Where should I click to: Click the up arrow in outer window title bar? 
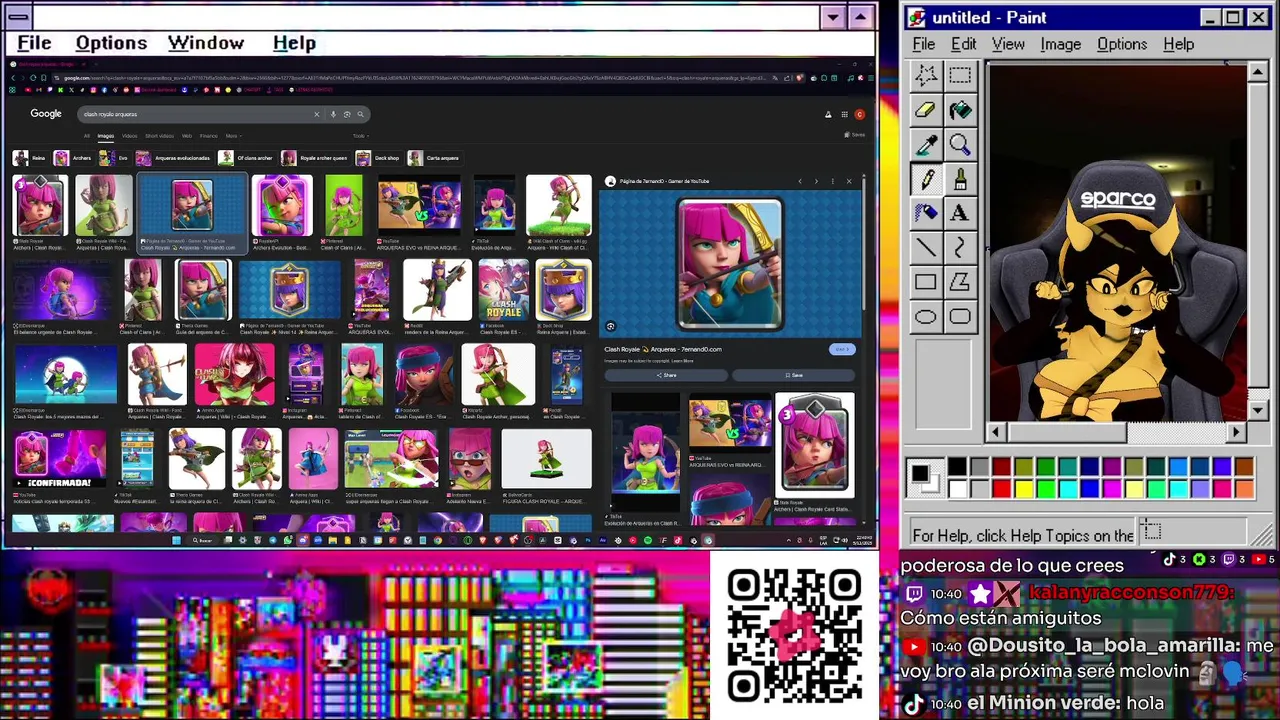tap(861, 17)
